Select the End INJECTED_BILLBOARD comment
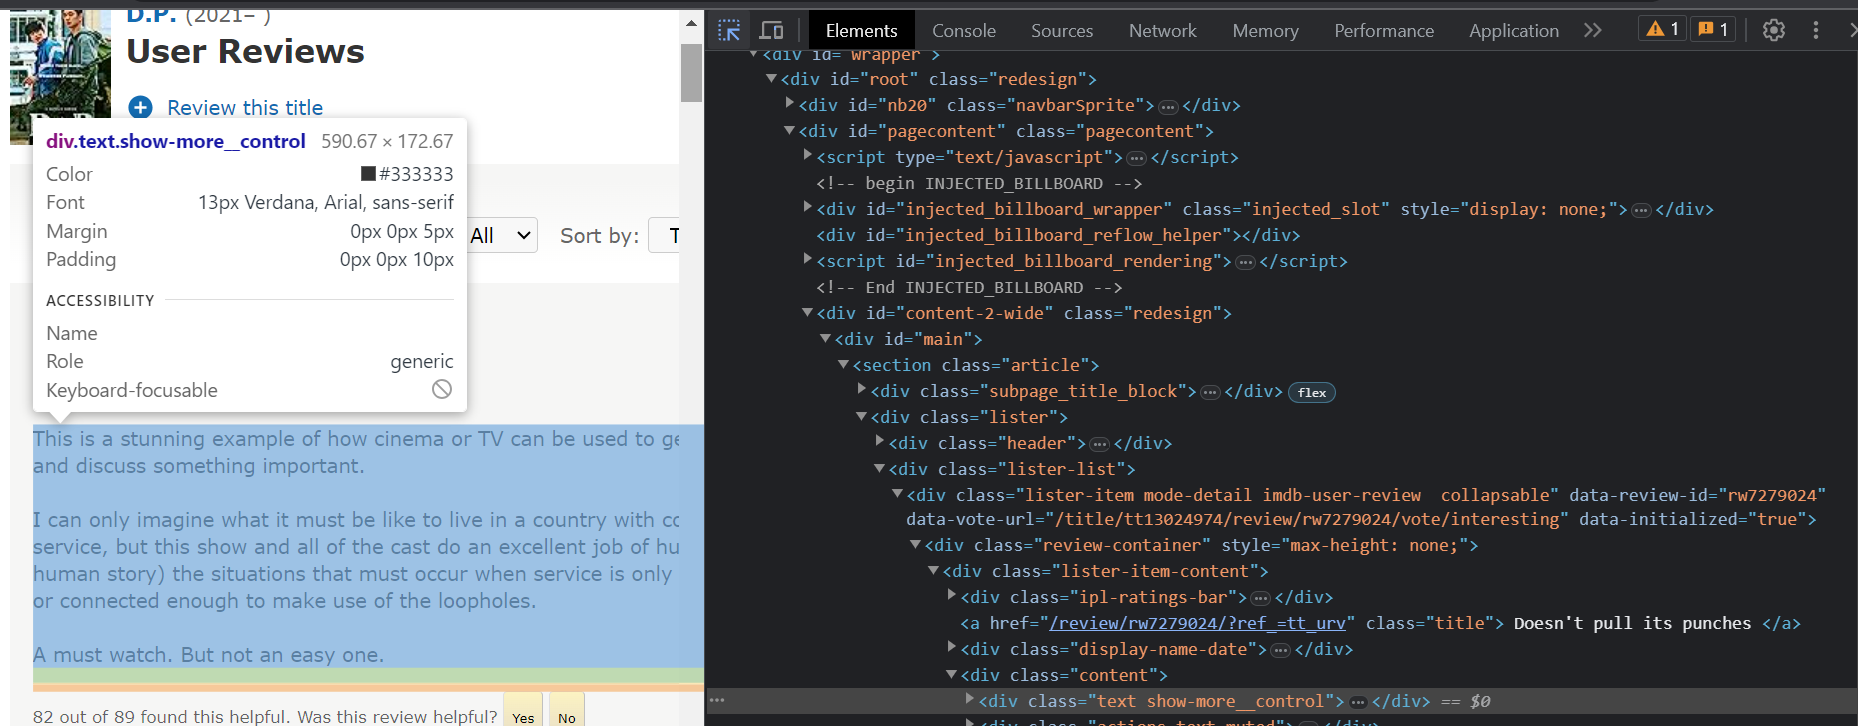The height and width of the screenshot is (726, 1858). tap(969, 287)
